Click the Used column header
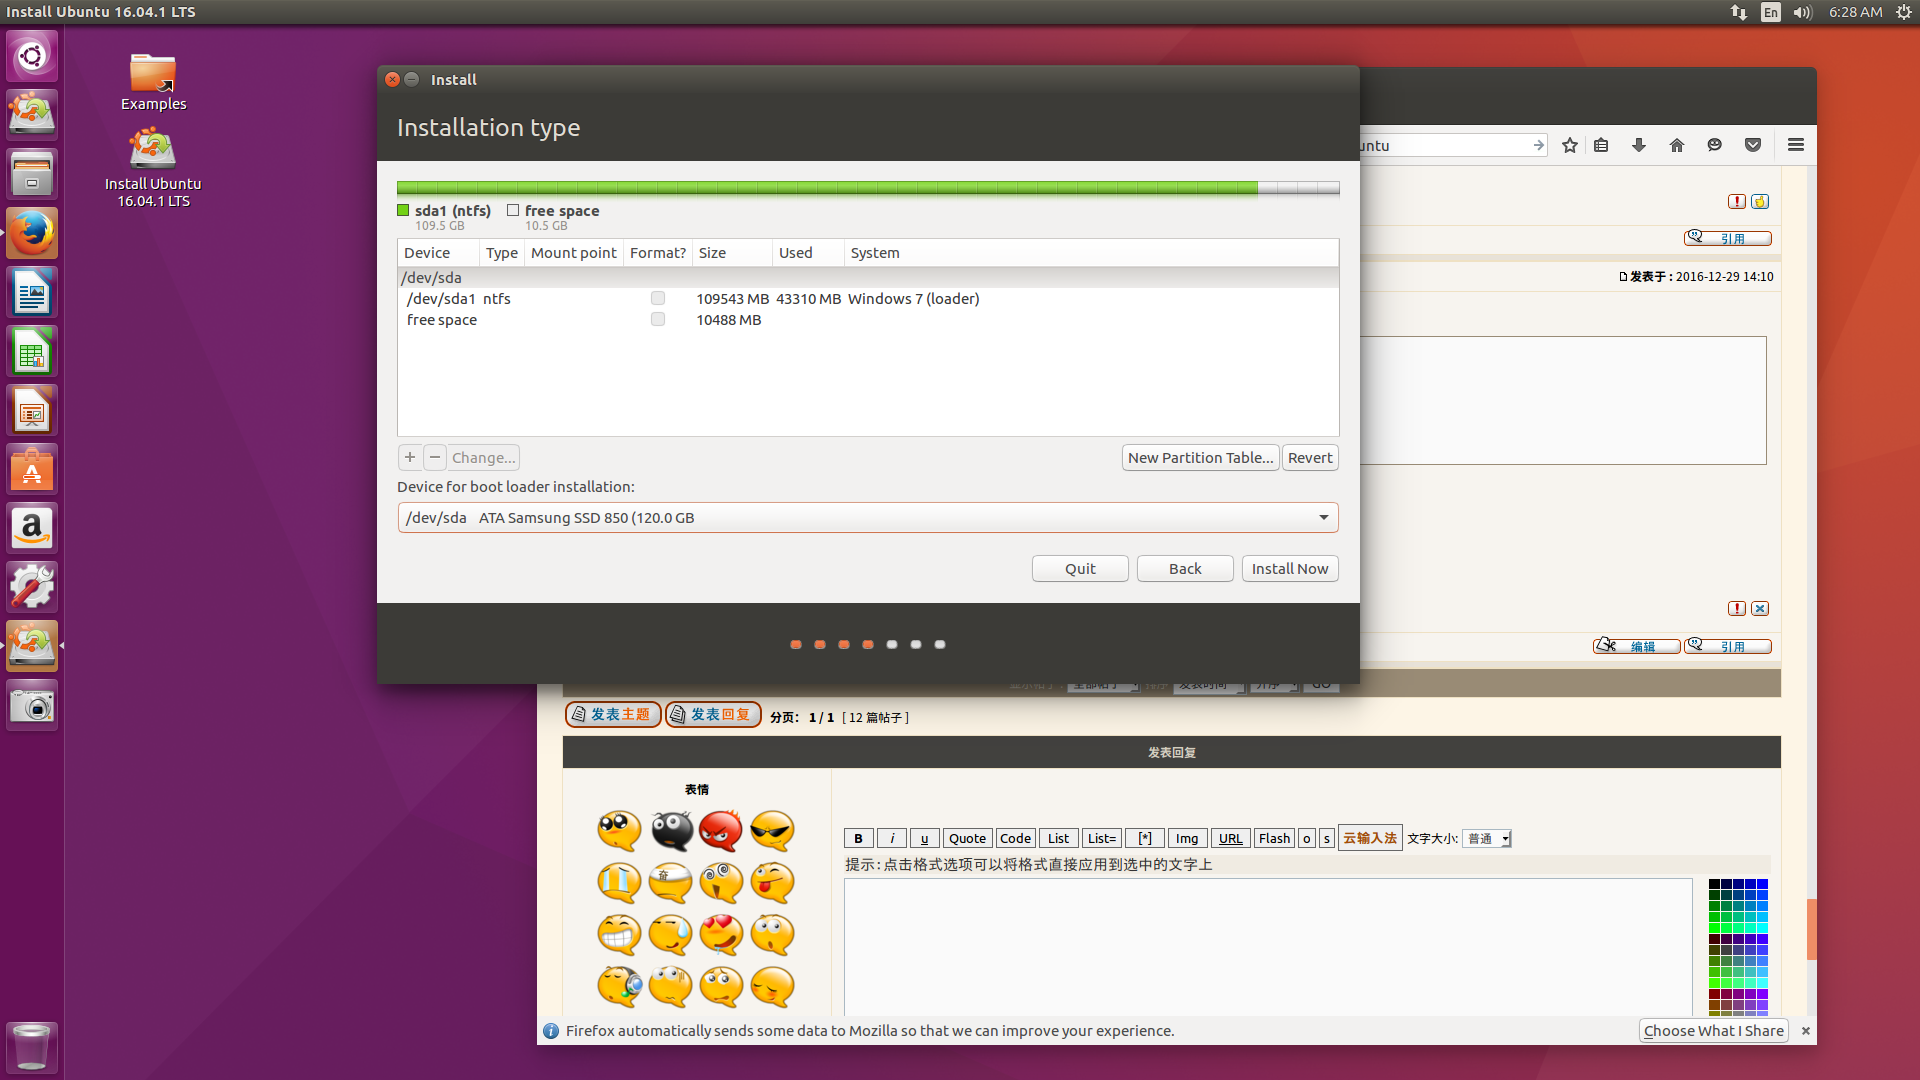The image size is (1920, 1080). coord(808,252)
